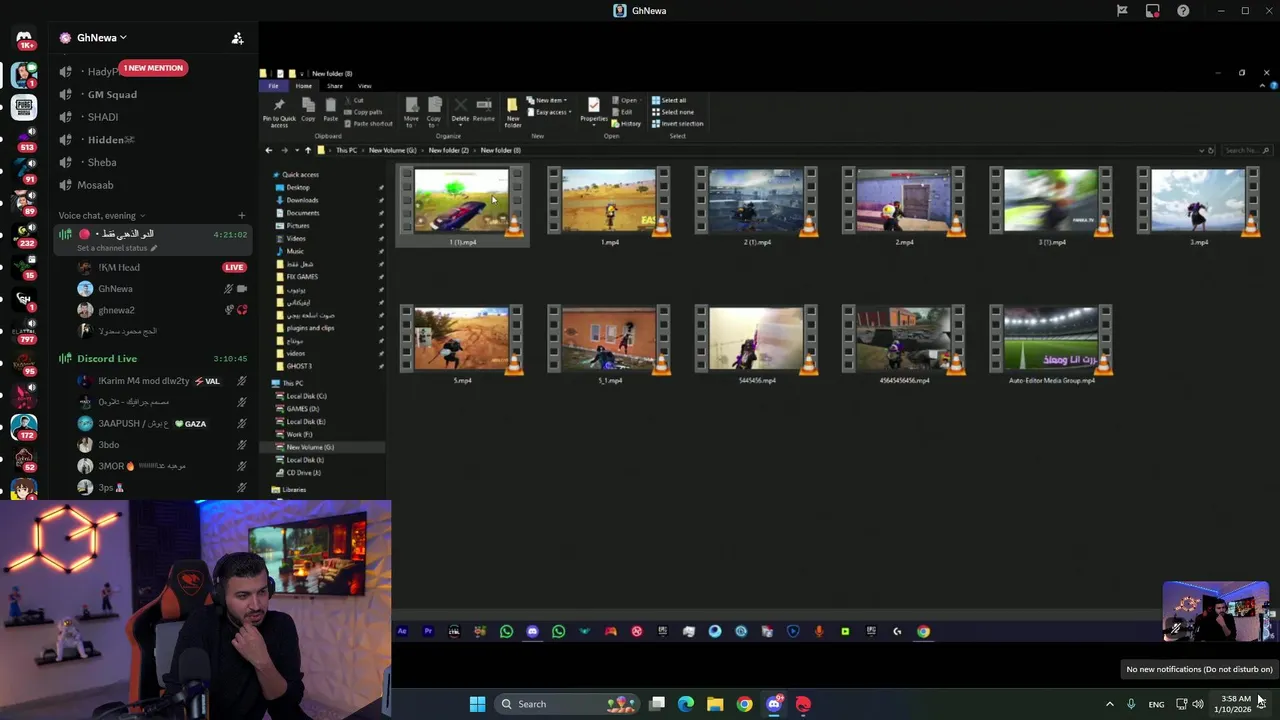Select Downloads in the navigation pane
The height and width of the screenshot is (720, 1280).
[302, 200]
